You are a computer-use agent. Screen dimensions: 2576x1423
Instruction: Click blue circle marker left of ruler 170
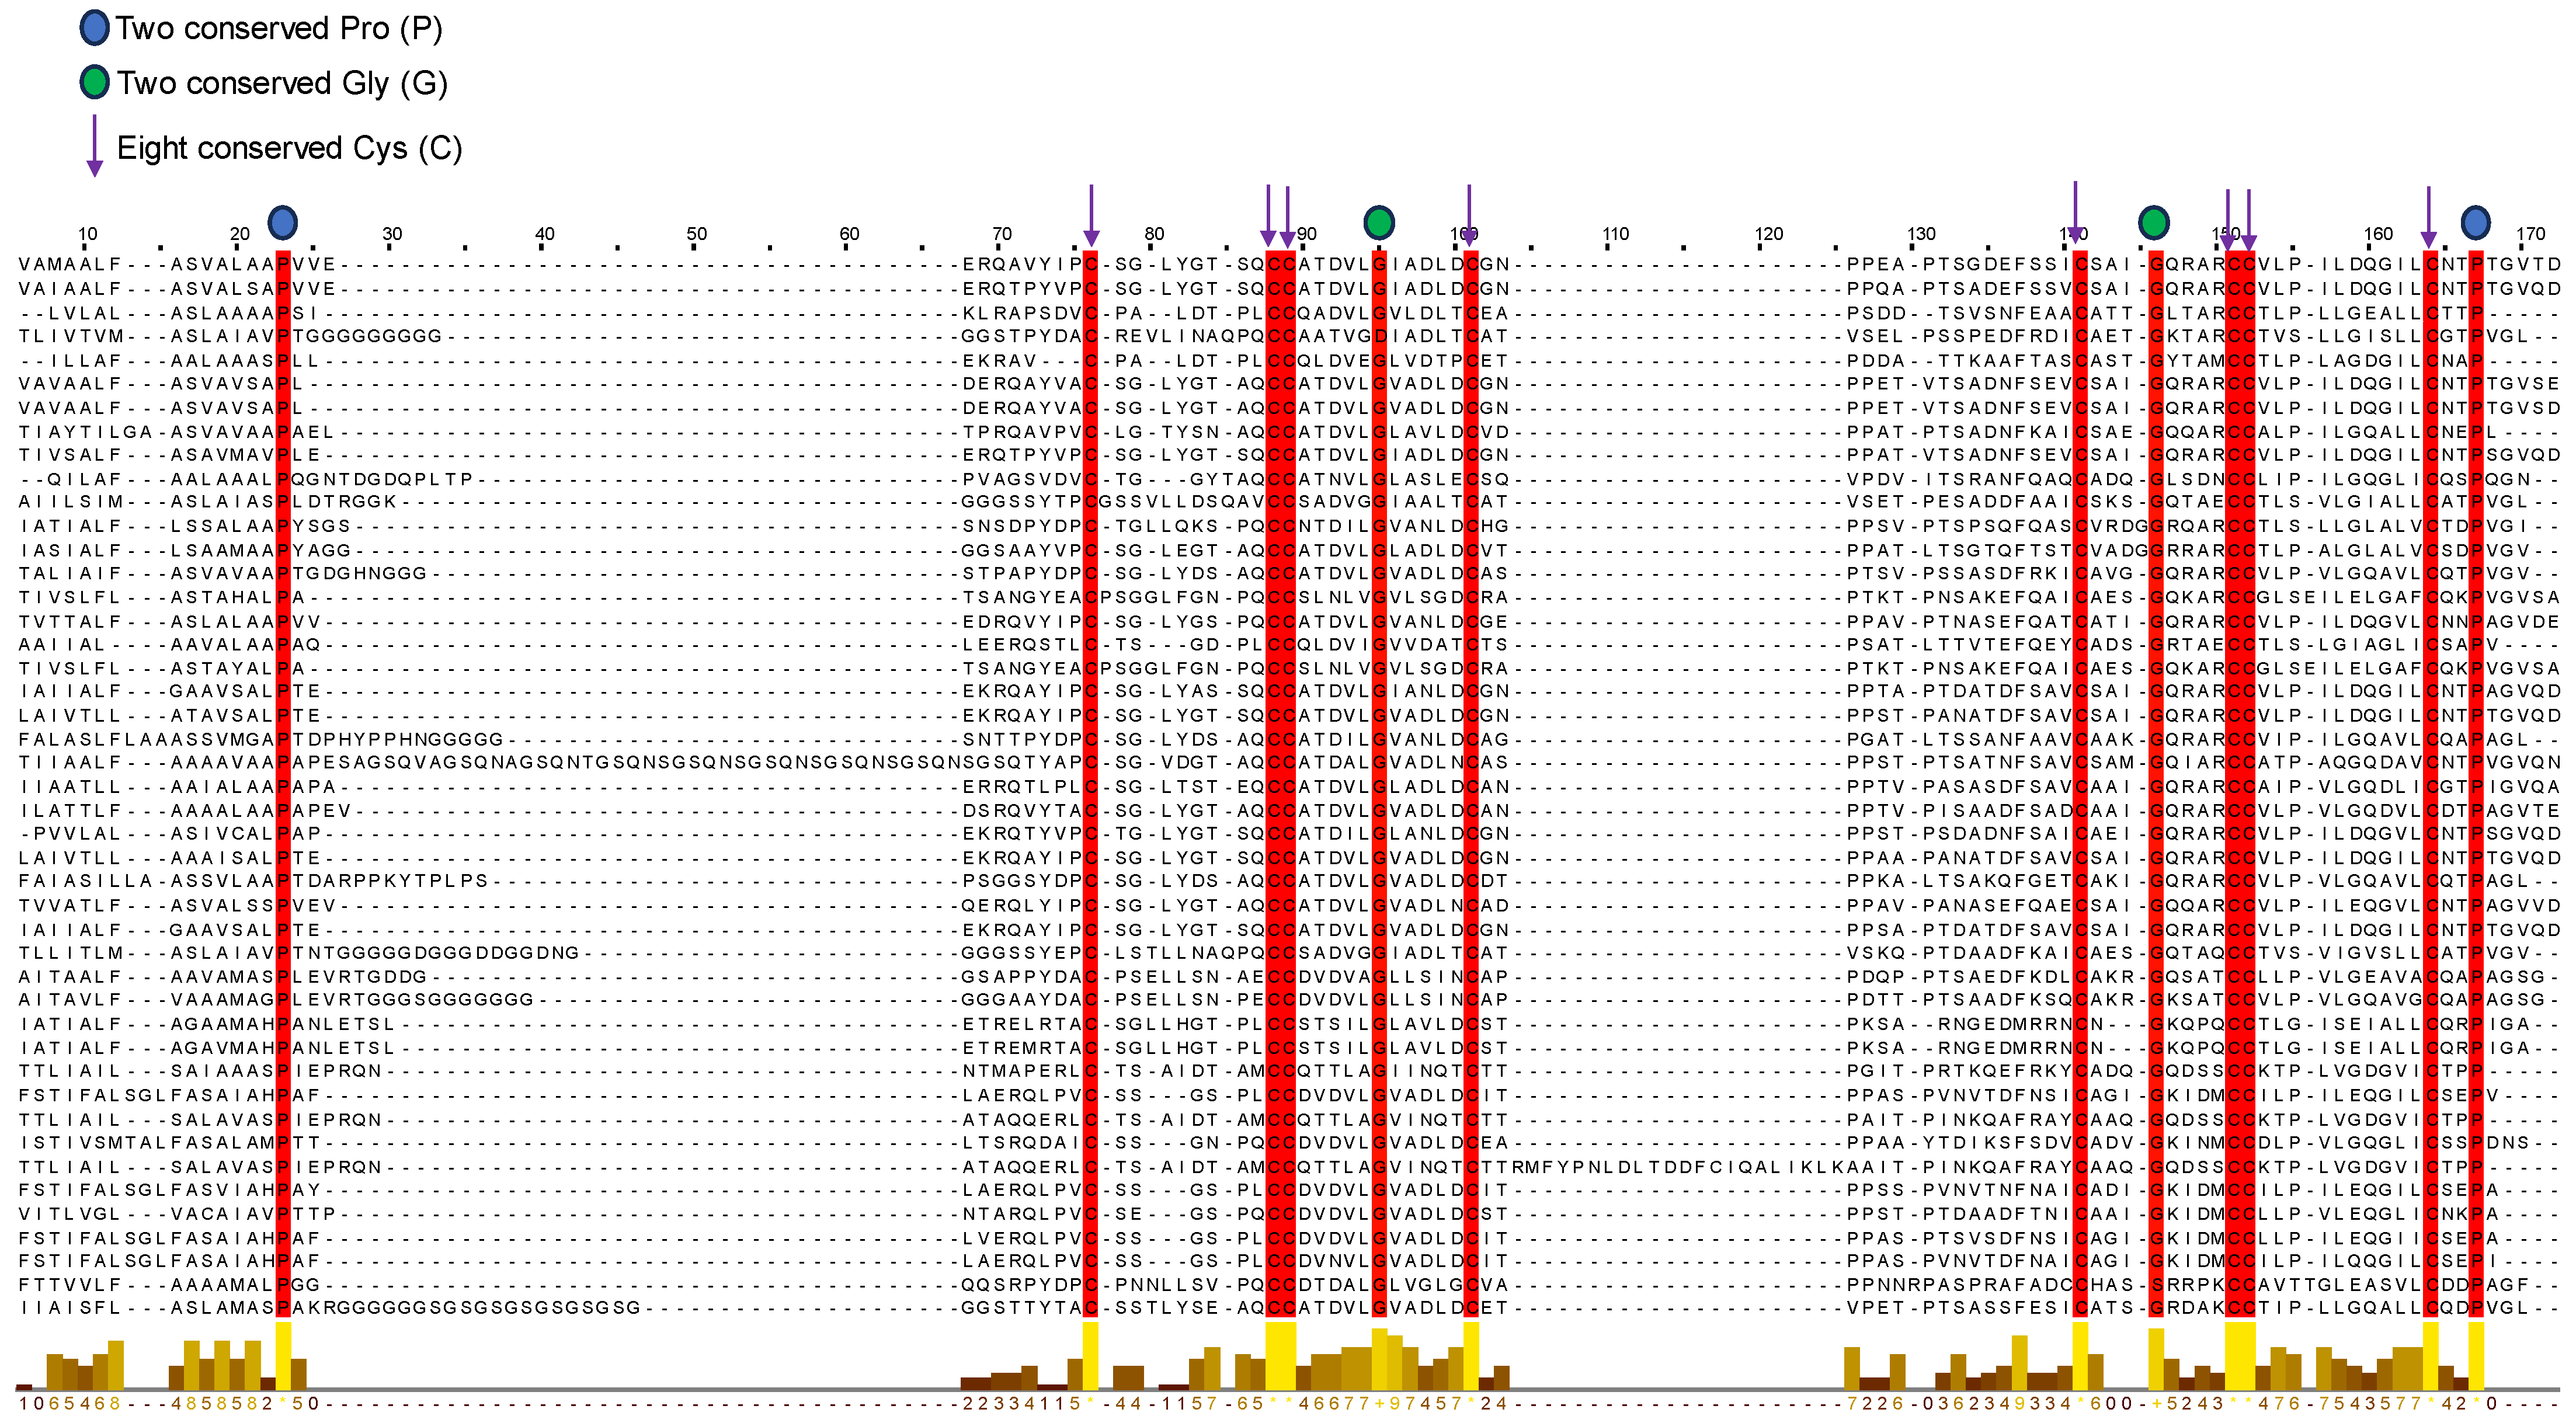[x=2475, y=222]
